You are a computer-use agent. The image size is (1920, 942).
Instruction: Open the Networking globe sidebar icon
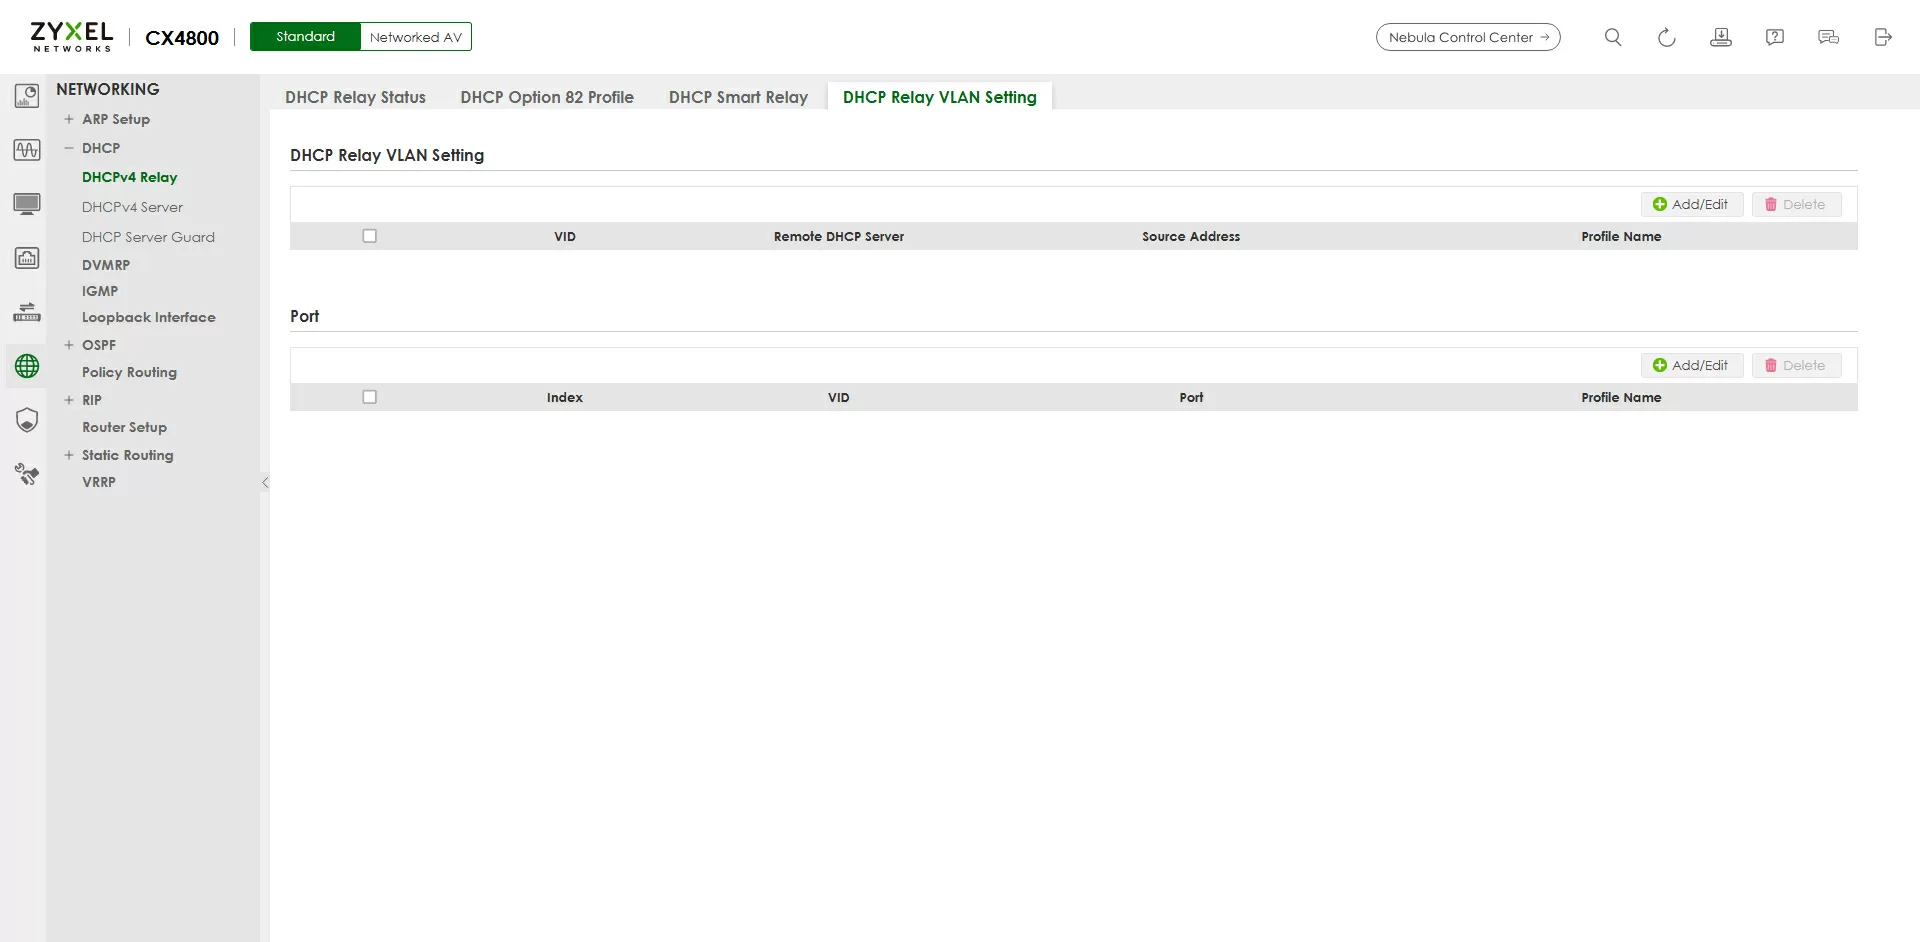pos(27,366)
